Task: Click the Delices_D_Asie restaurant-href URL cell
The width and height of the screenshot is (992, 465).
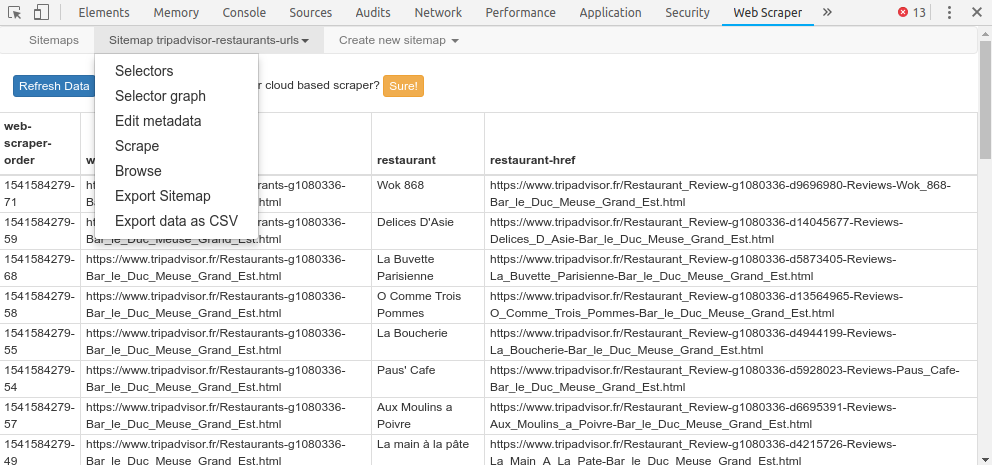Action: click(731, 231)
